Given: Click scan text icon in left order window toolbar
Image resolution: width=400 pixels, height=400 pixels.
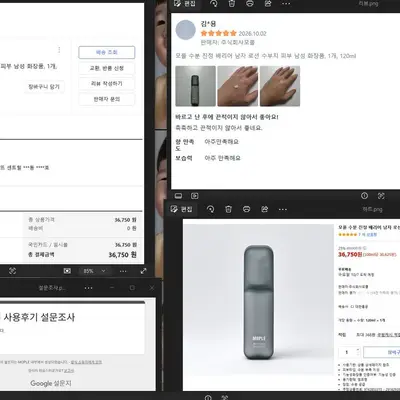Looking at the screenshot, I should (12, 271).
